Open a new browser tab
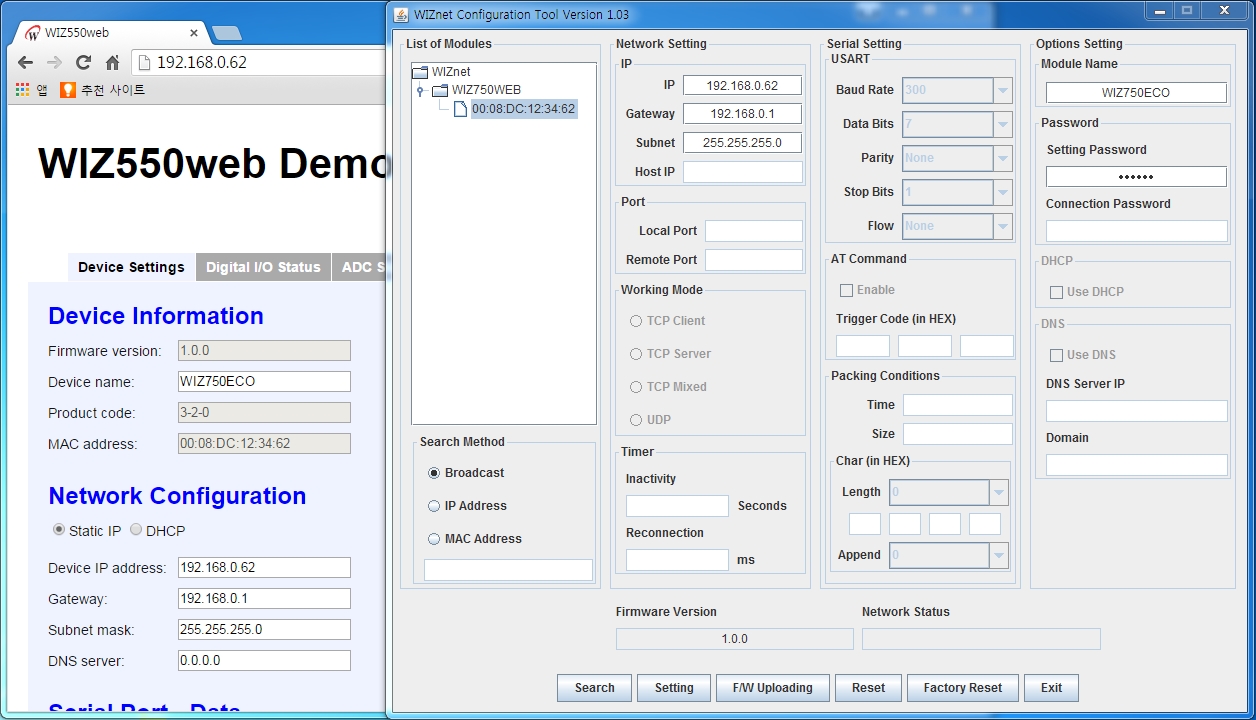 [227, 33]
